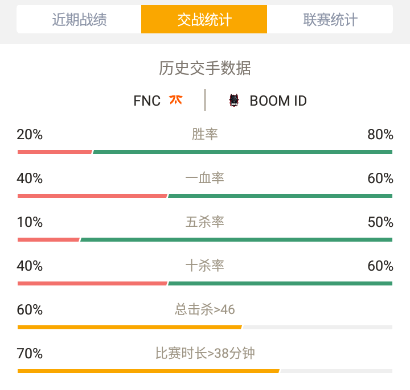This screenshot has height=390, width=410.
Task: Click the 比赛时长>38分钟 label
Action: tap(205, 353)
